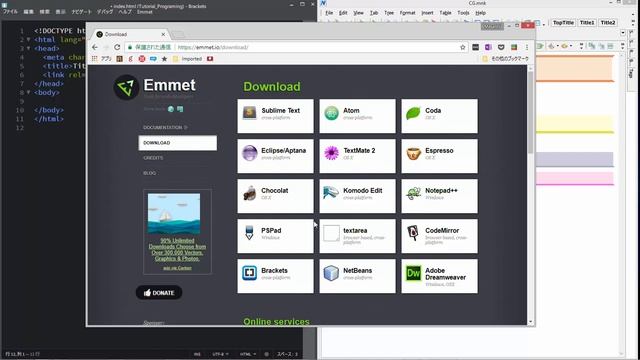Click the textarea download card
This screenshot has height=360, width=640.
tap(357, 236)
